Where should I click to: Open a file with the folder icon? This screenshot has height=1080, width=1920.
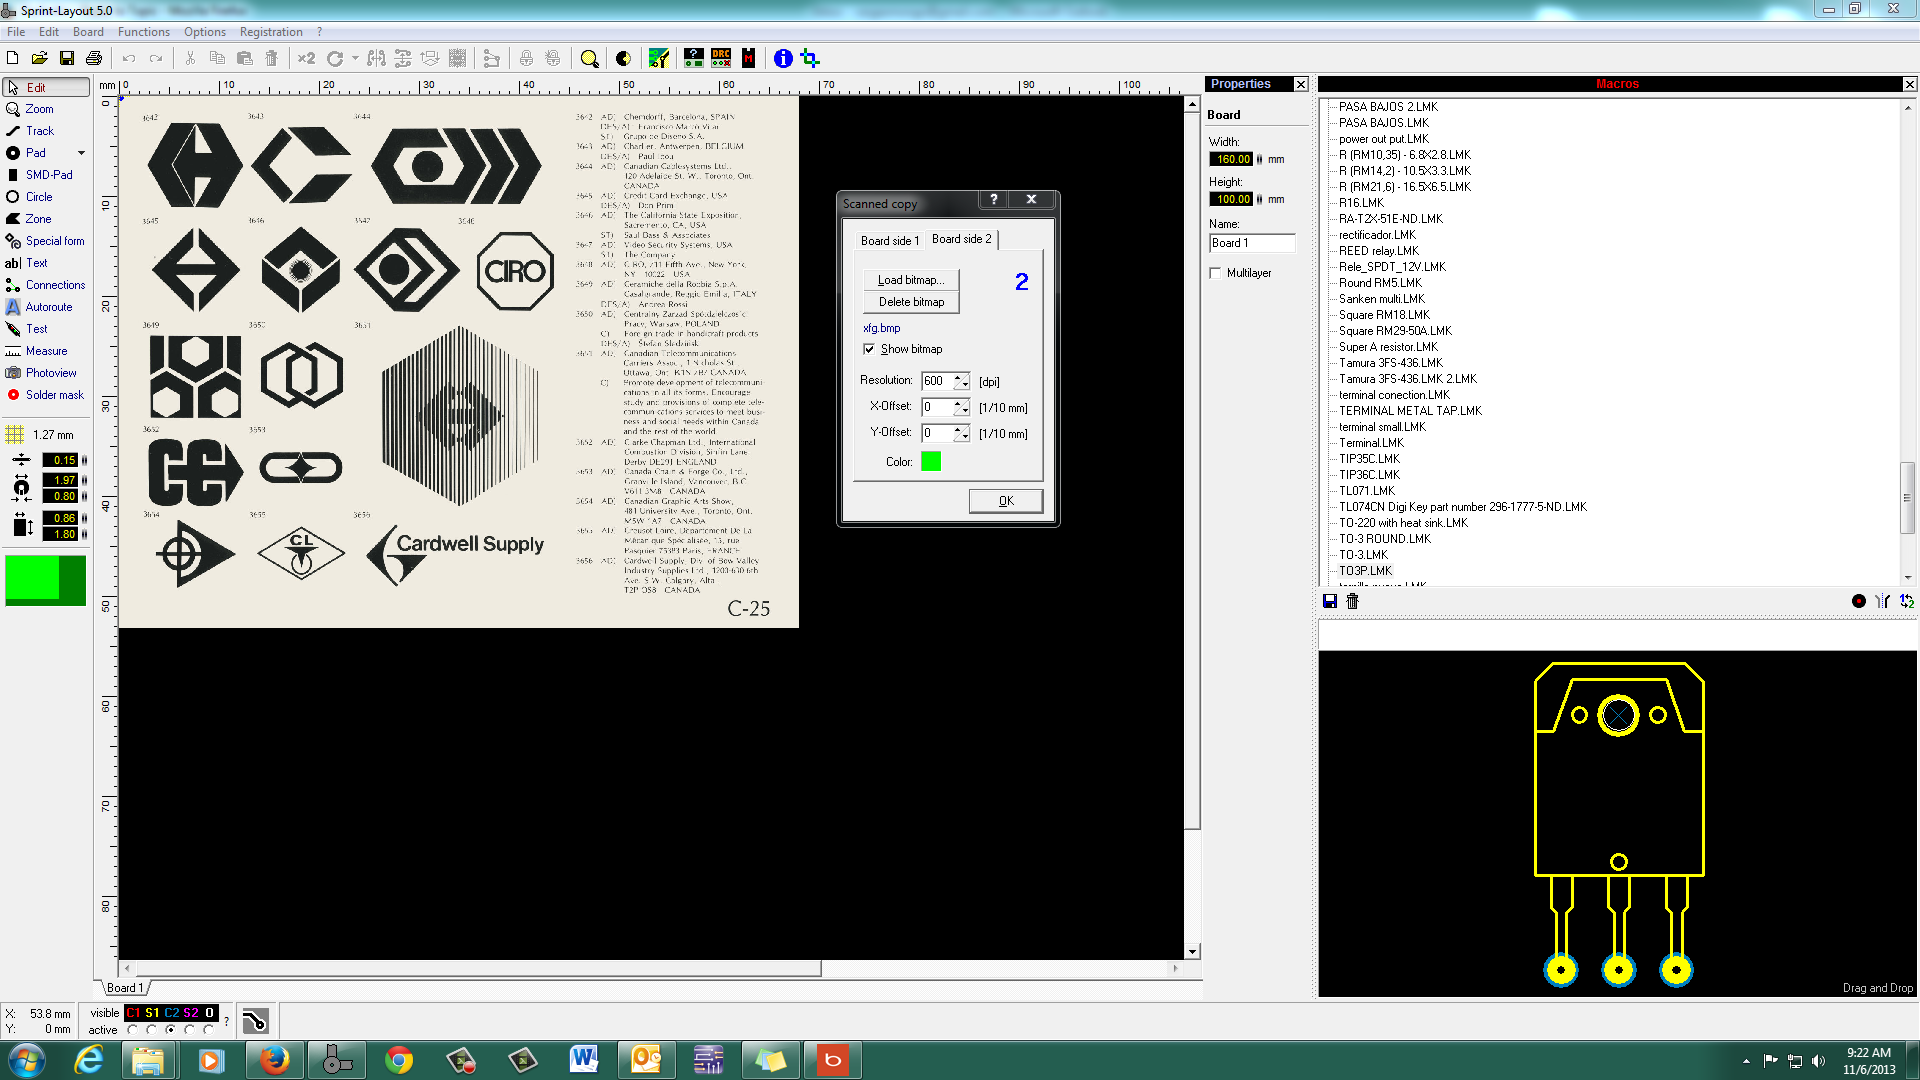(x=40, y=59)
